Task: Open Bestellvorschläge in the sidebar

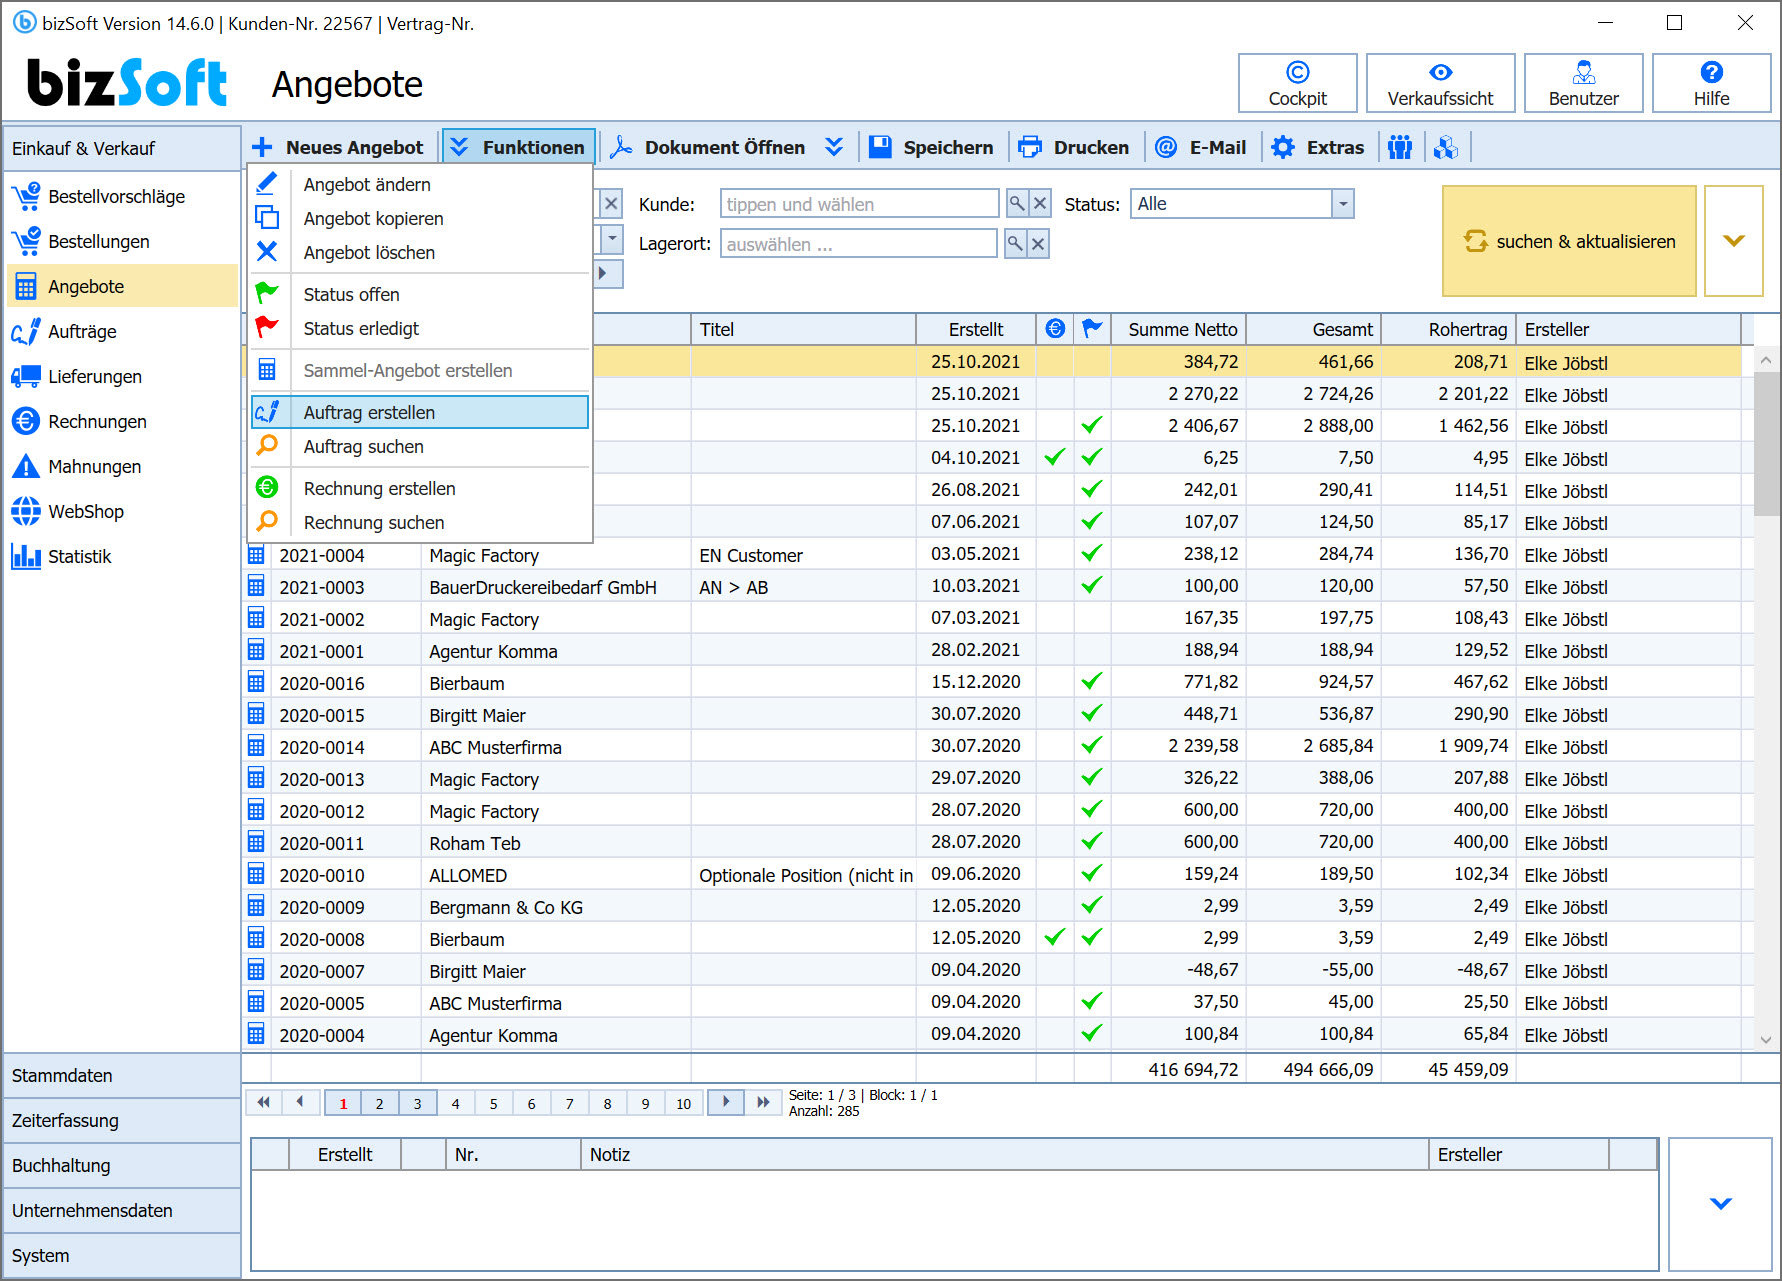Action: pyautogui.click(x=121, y=196)
